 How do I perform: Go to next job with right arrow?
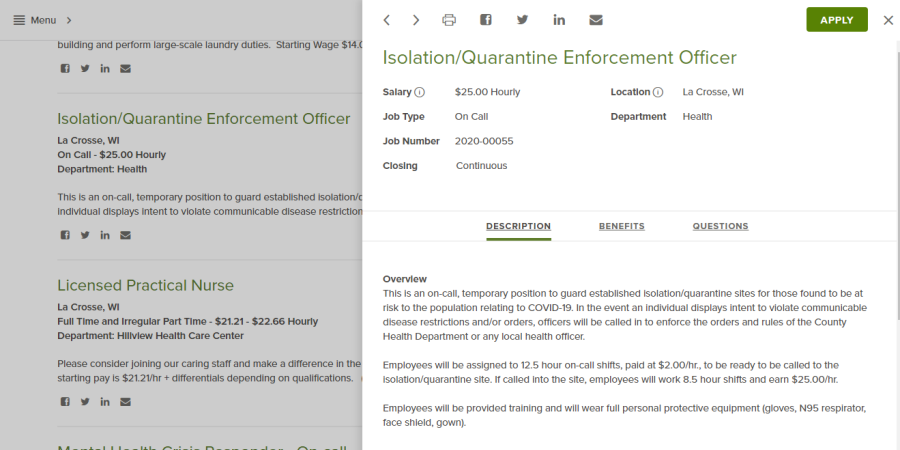pos(416,20)
